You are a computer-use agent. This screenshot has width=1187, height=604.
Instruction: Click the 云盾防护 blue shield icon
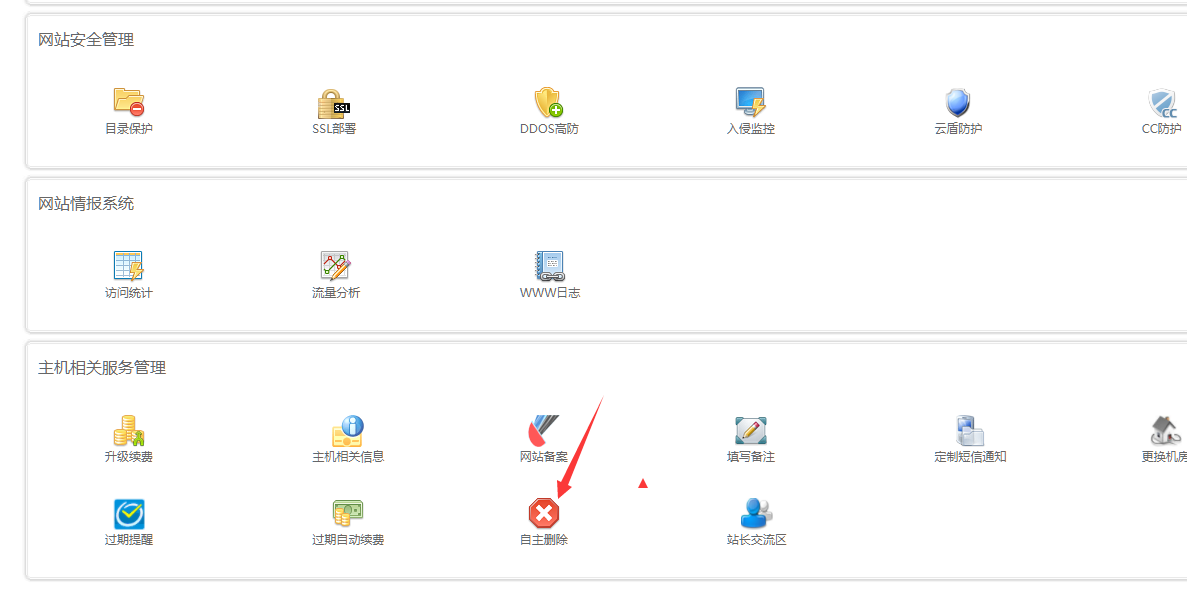click(x=958, y=102)
